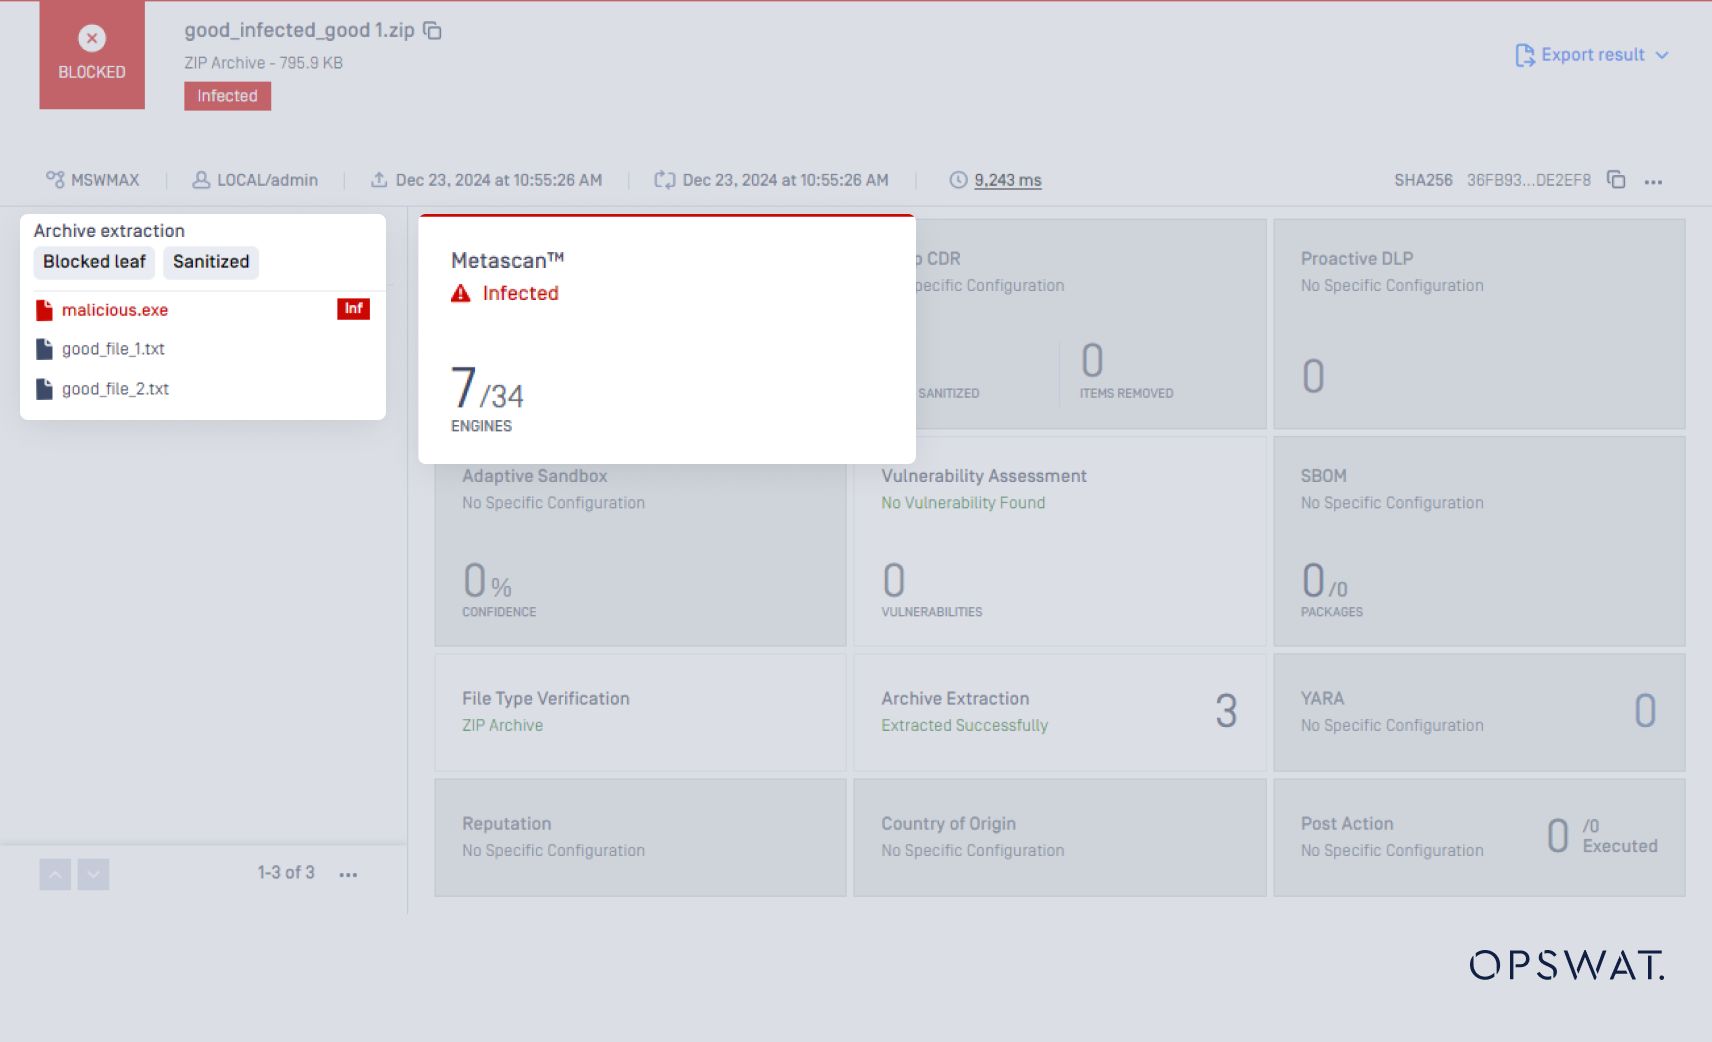
Task: Open the 9,243 ms processing time link
Action: (1007, 180)
